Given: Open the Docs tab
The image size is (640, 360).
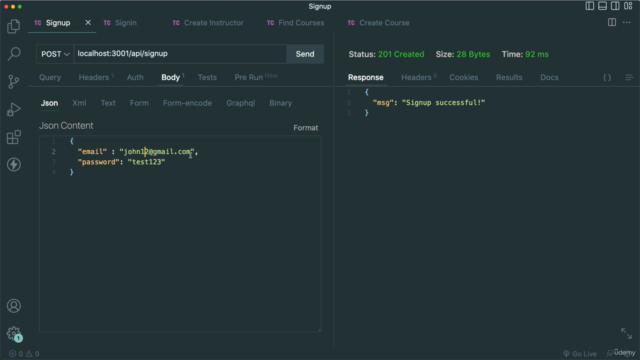Looking at the screenshot, I should click(549, 78).
